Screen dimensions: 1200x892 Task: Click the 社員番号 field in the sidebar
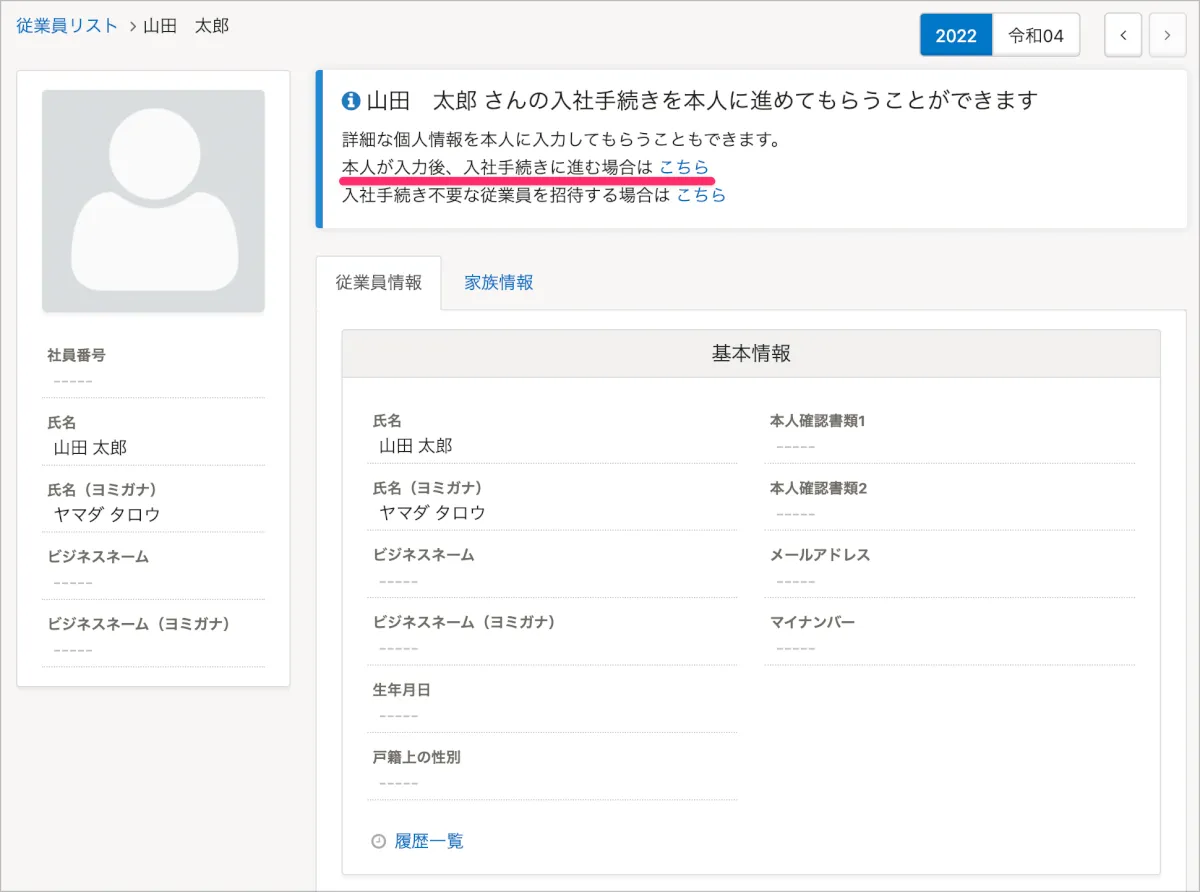tap(153, 368)
